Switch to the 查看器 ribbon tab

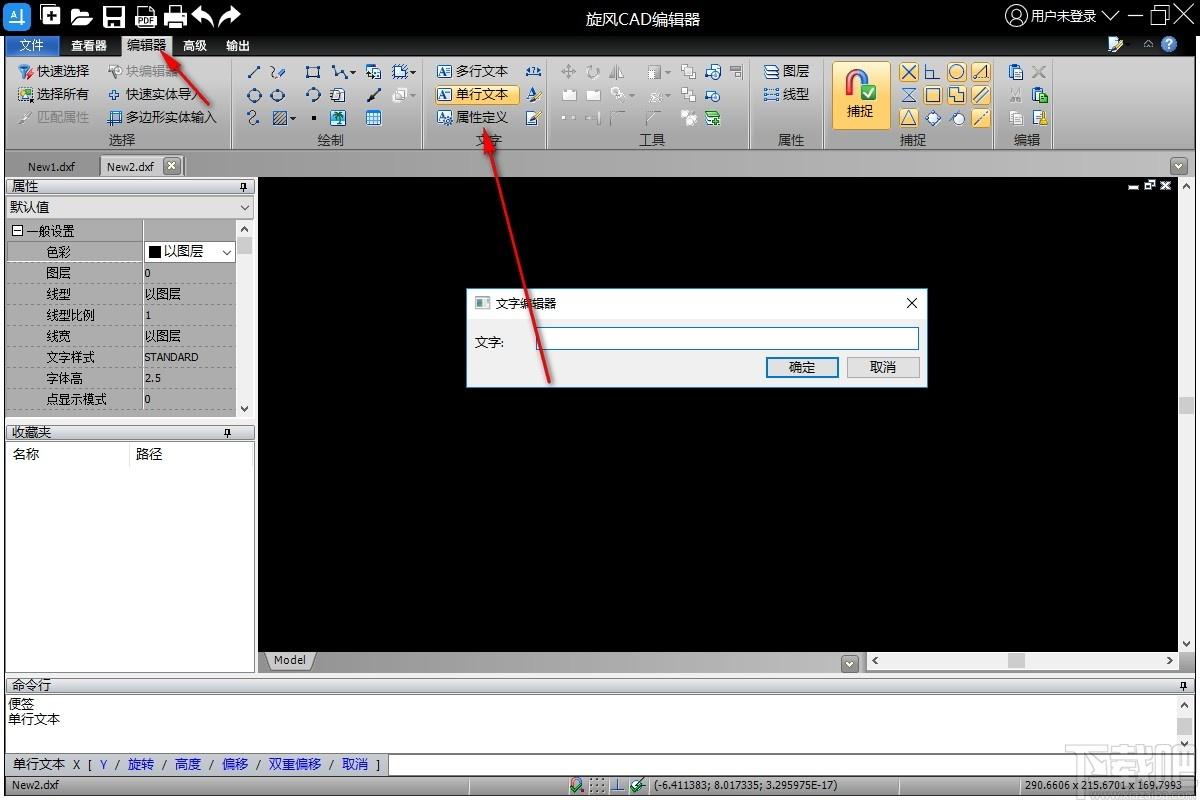coord(89,45)
